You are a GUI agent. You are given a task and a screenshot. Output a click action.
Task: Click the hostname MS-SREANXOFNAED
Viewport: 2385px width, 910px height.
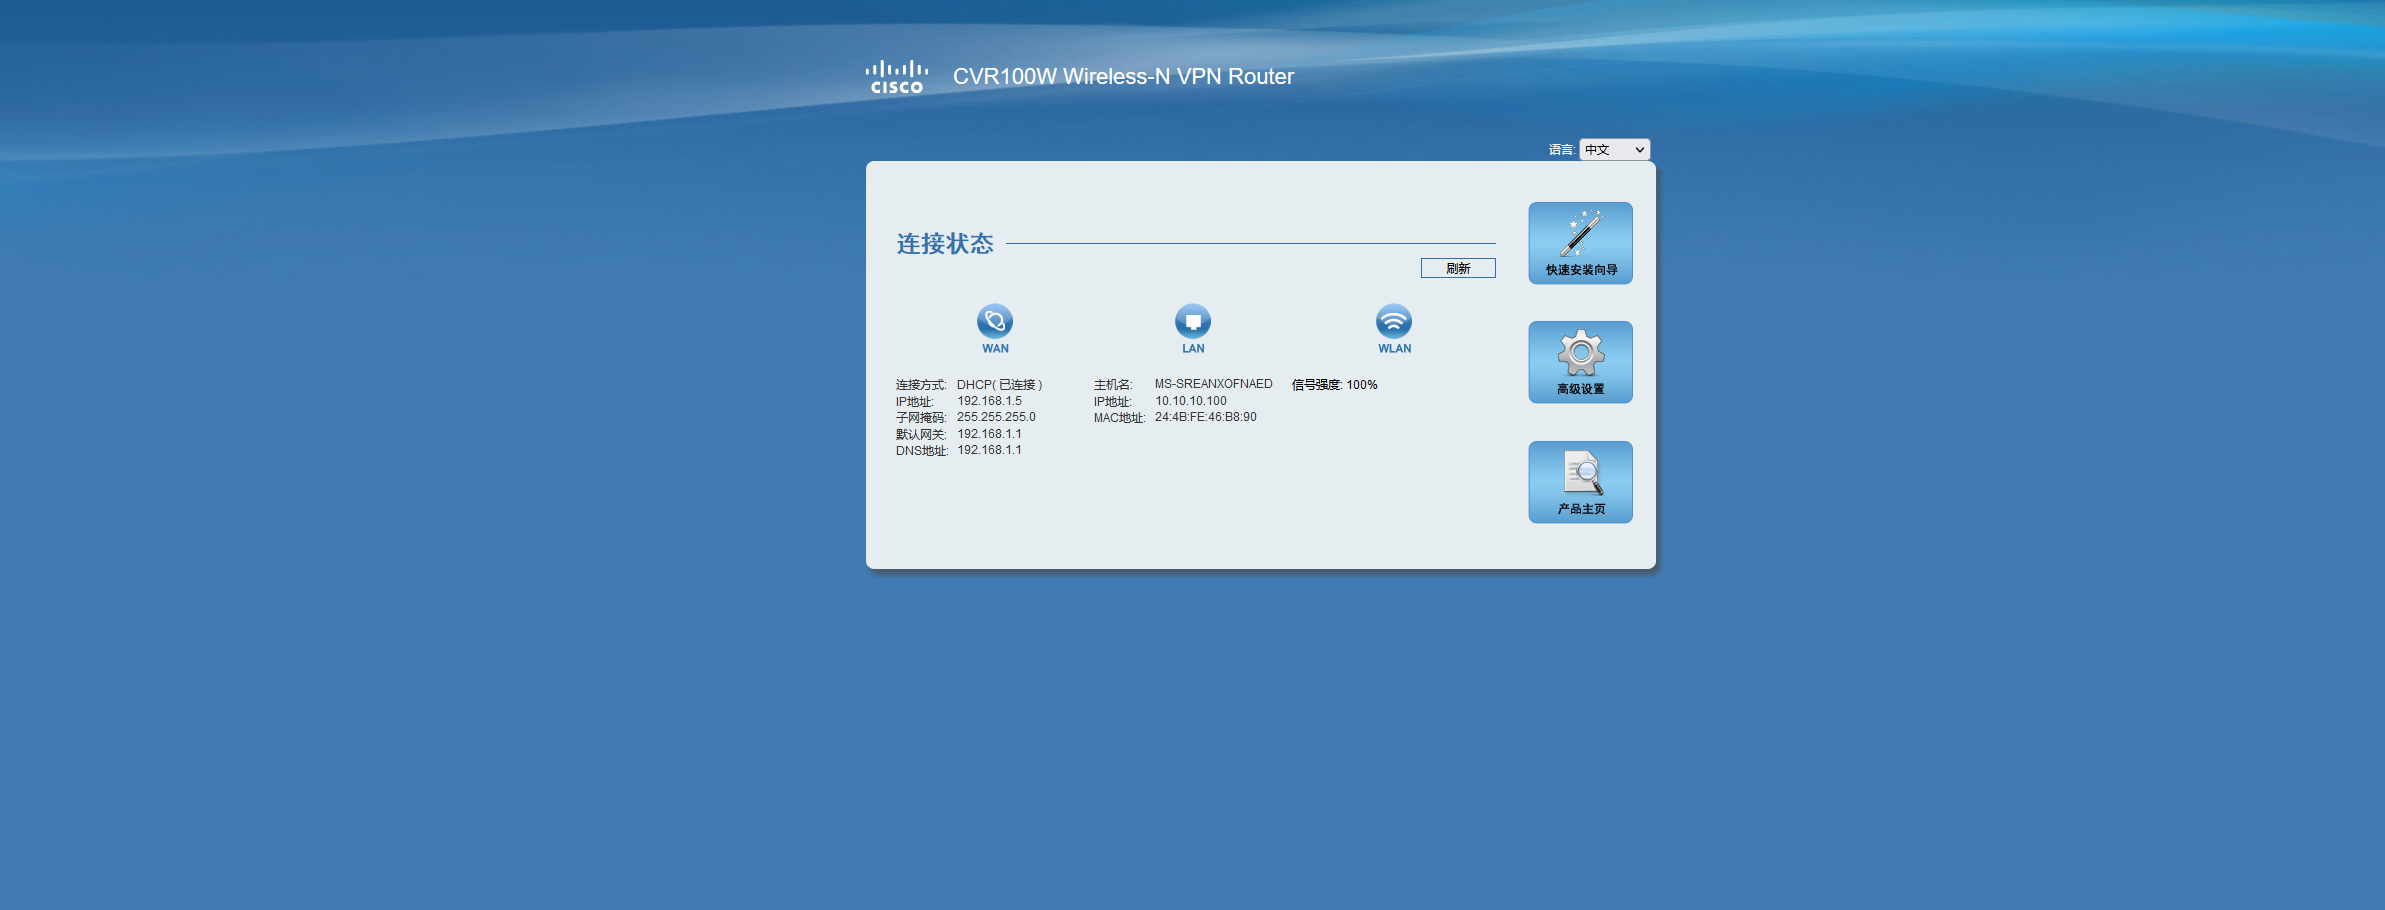(x=1213, y=384)
